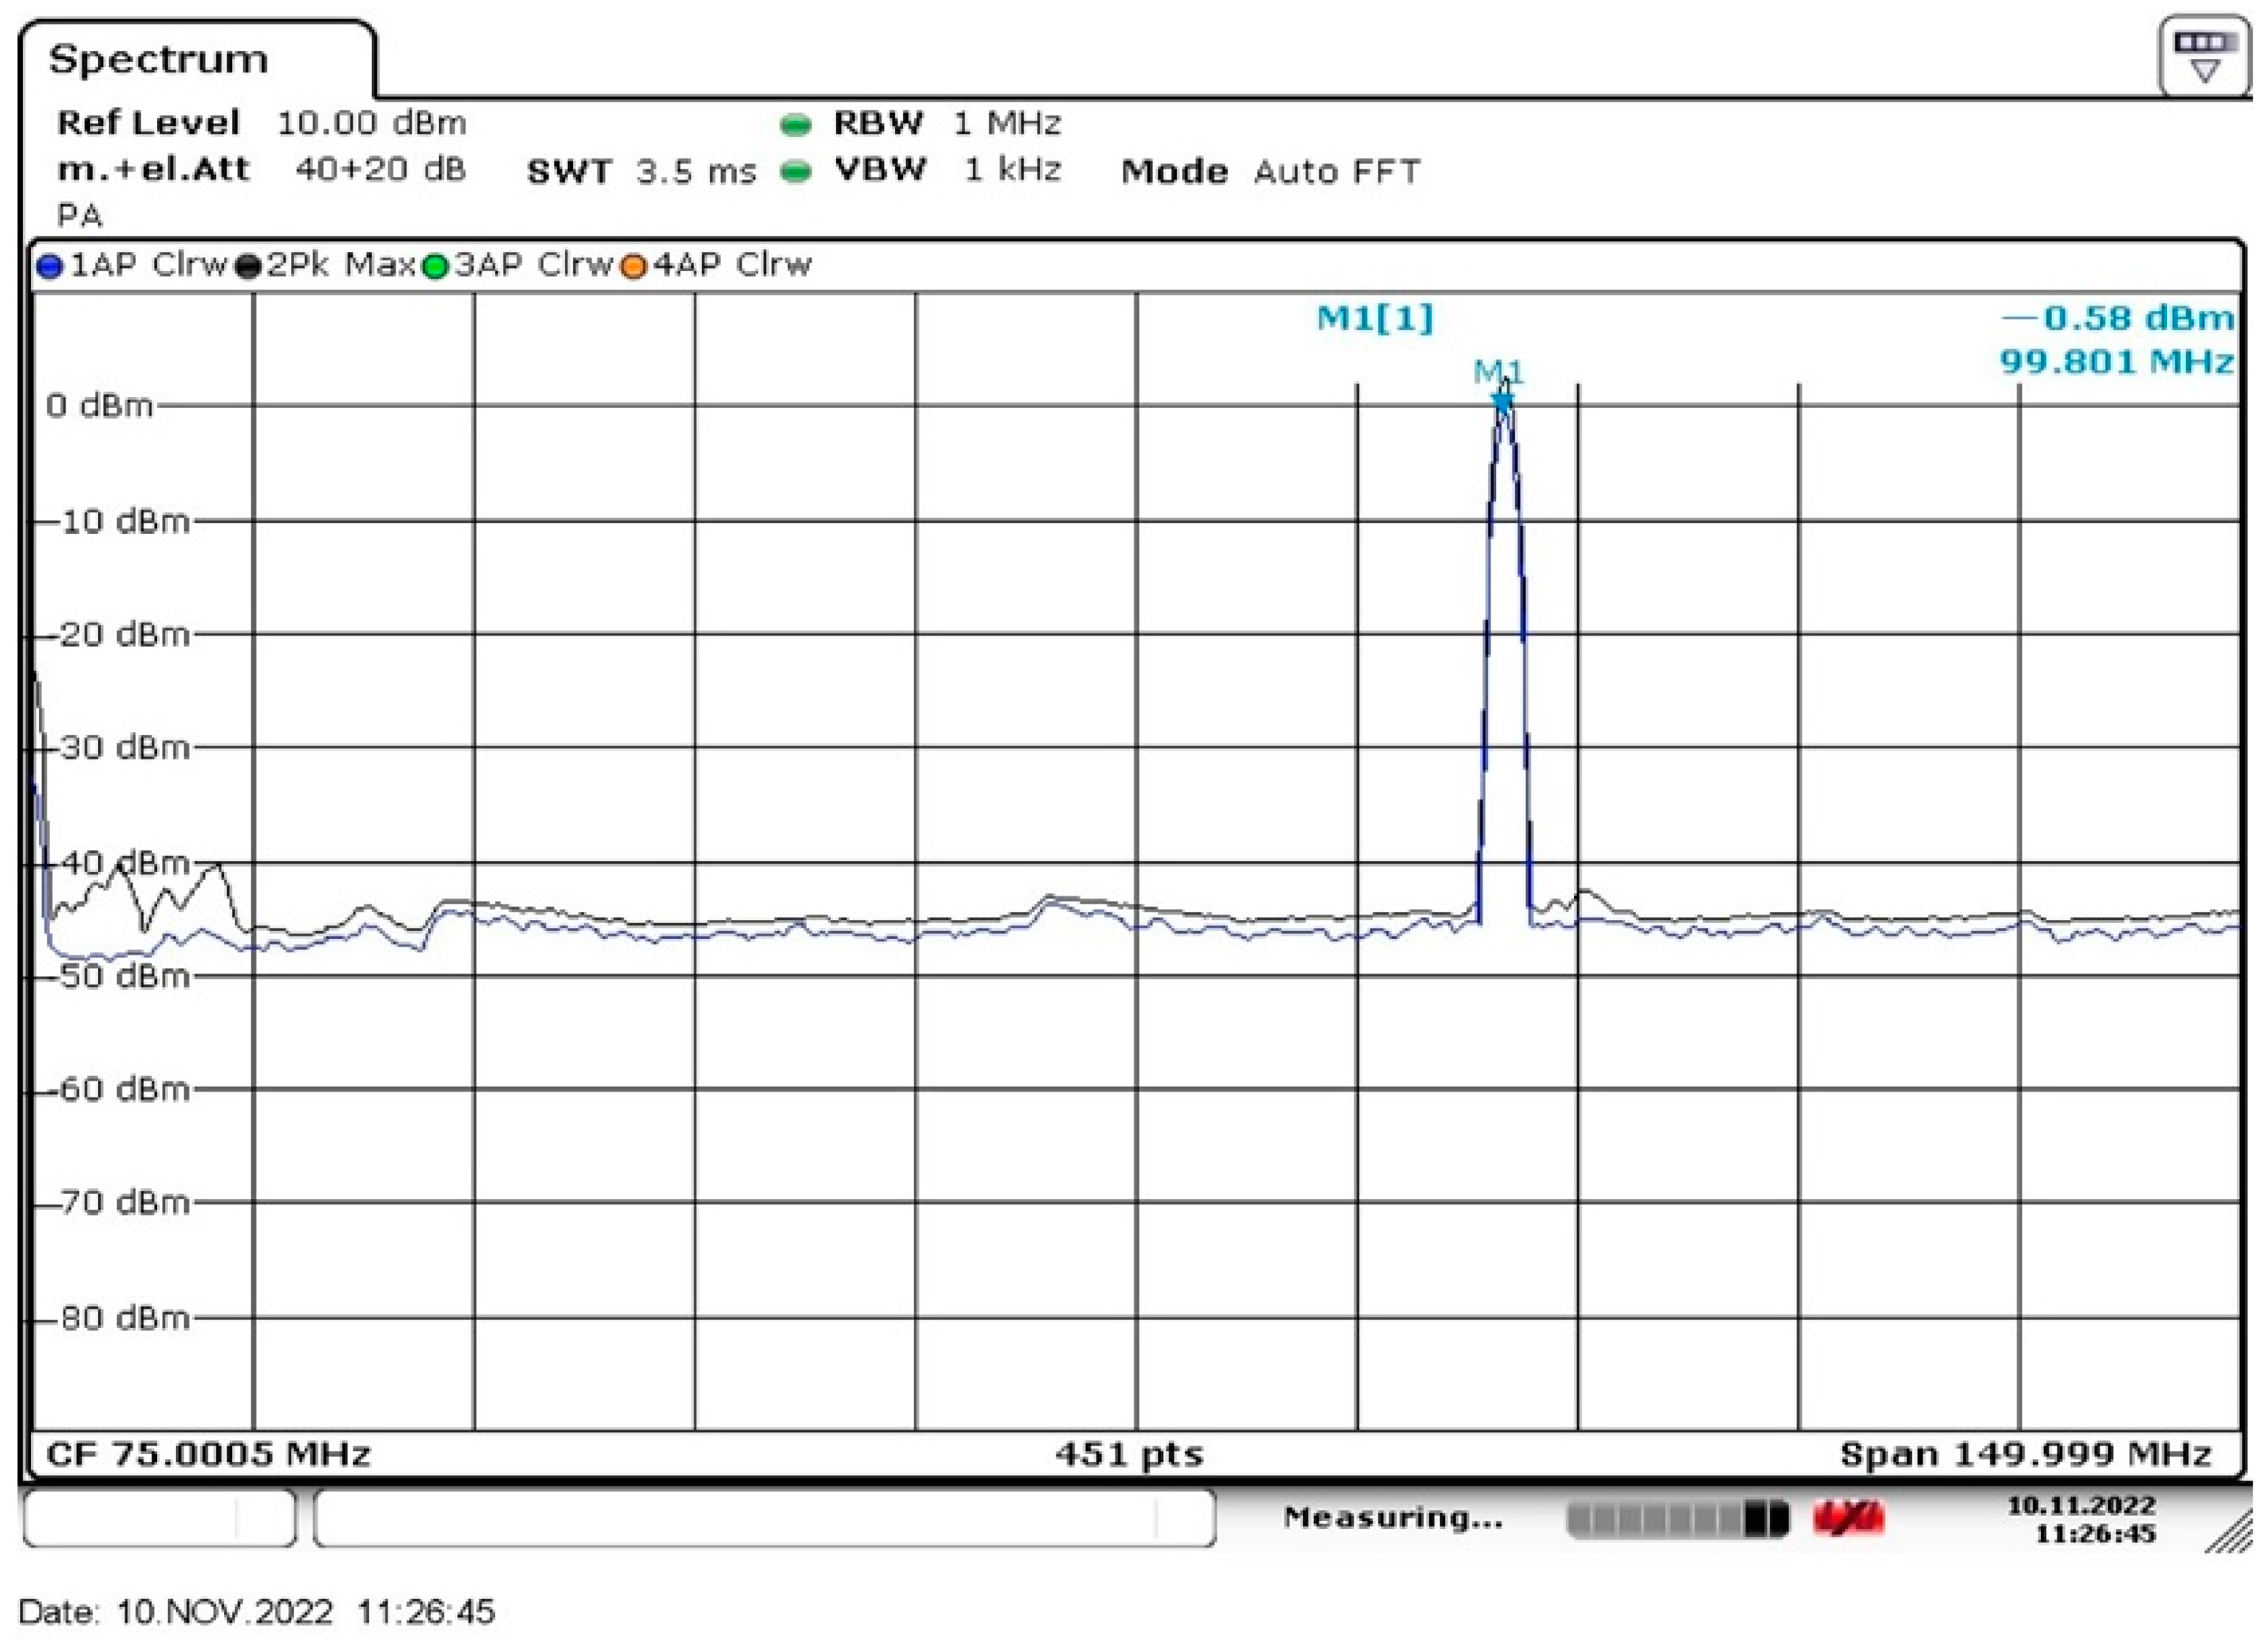This screenshot has width=2268, height=1645.
Task: Click the green VBW status dot
Action: pos(795,172)
